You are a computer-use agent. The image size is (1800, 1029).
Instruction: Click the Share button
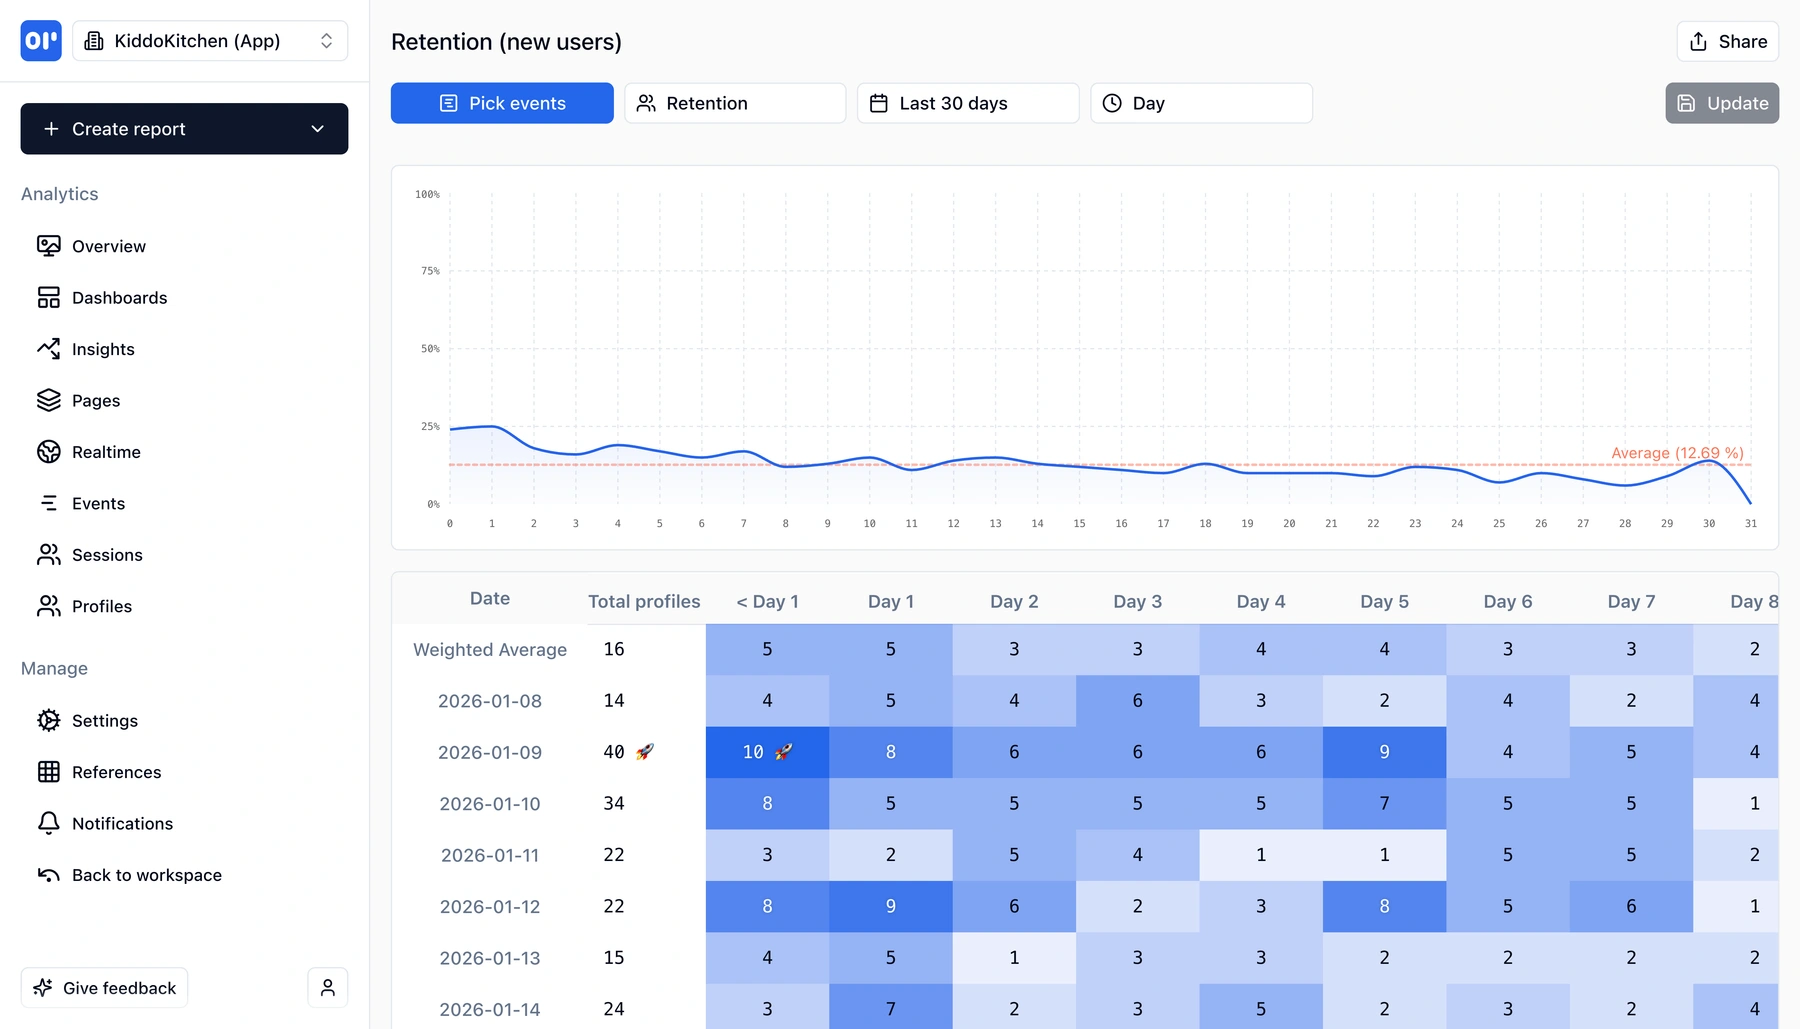coord(1727,41)
